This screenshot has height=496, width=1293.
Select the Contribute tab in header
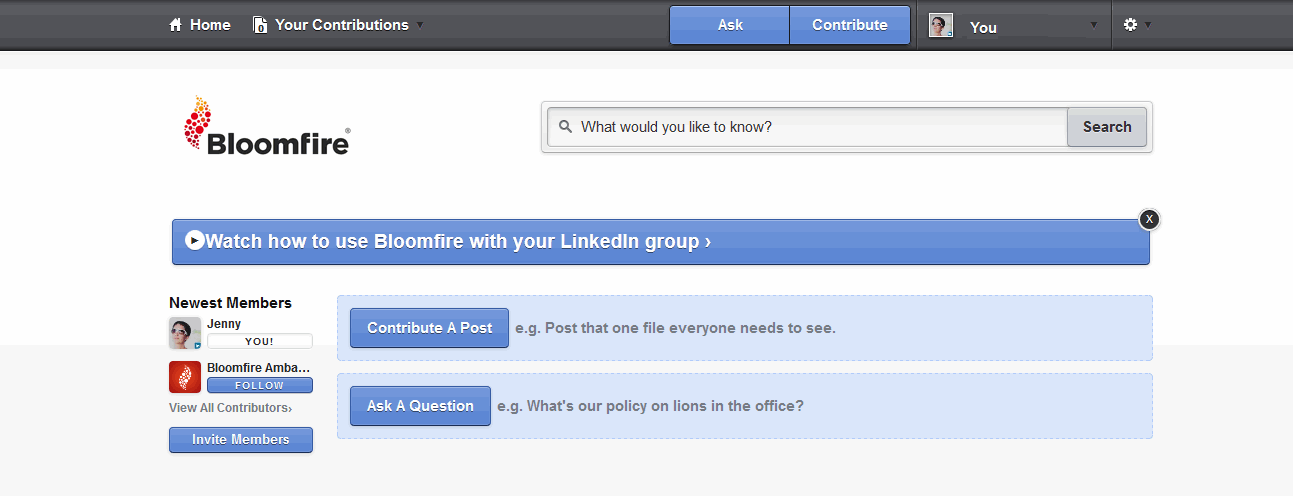(x=850, y=25)
